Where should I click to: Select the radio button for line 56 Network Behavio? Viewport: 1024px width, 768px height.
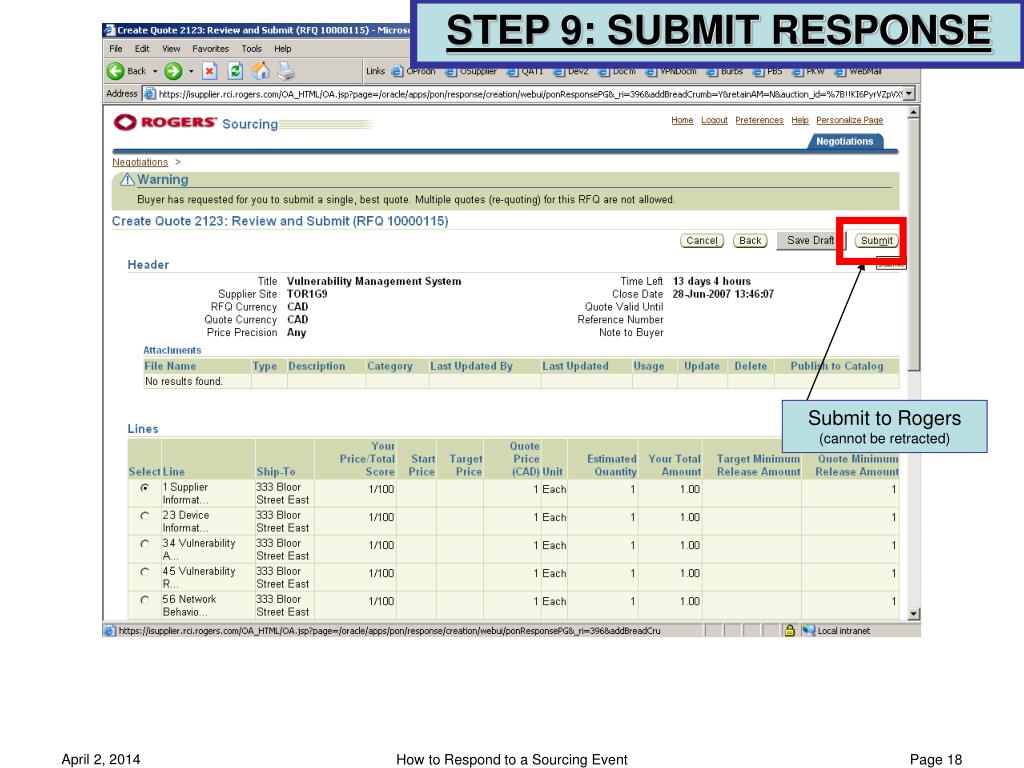tap(145, 600)
